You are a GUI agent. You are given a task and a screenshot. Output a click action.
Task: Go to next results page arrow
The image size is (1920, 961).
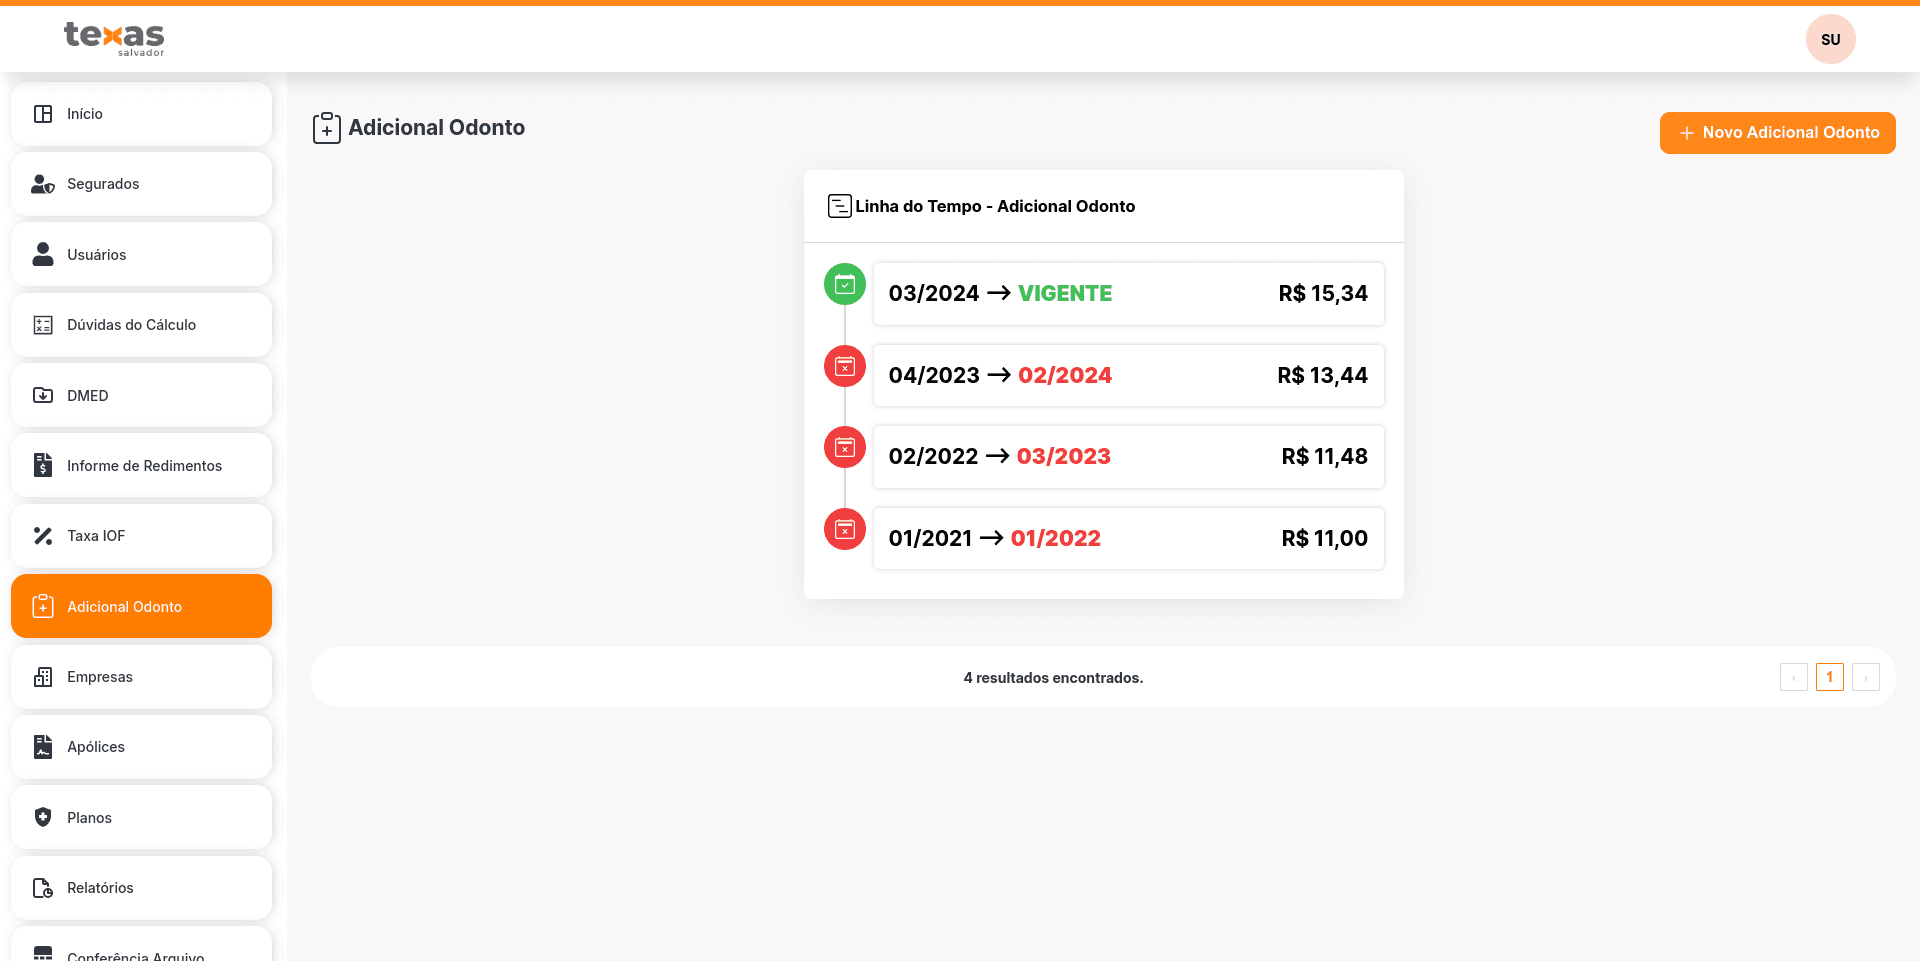1865,678
